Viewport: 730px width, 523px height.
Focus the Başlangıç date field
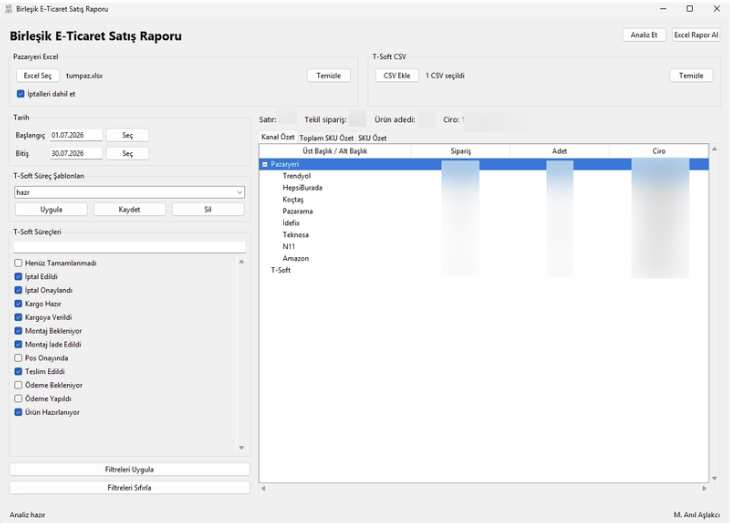pyautogui.click(x=76, y=135)
